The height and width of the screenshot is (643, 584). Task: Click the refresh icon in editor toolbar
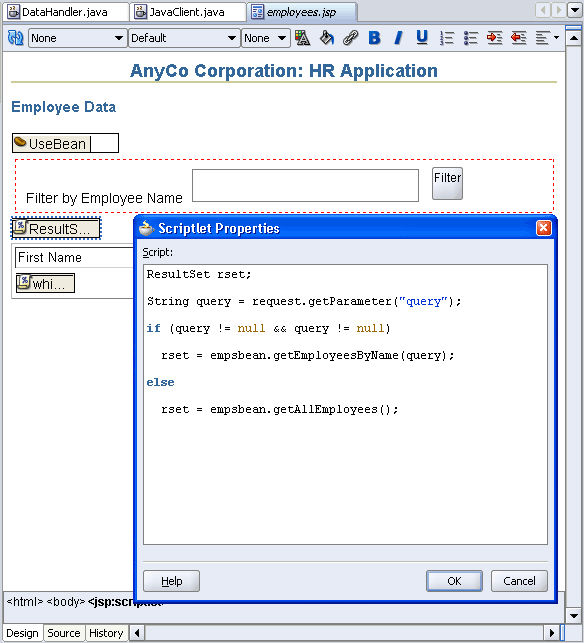(16, 38)
